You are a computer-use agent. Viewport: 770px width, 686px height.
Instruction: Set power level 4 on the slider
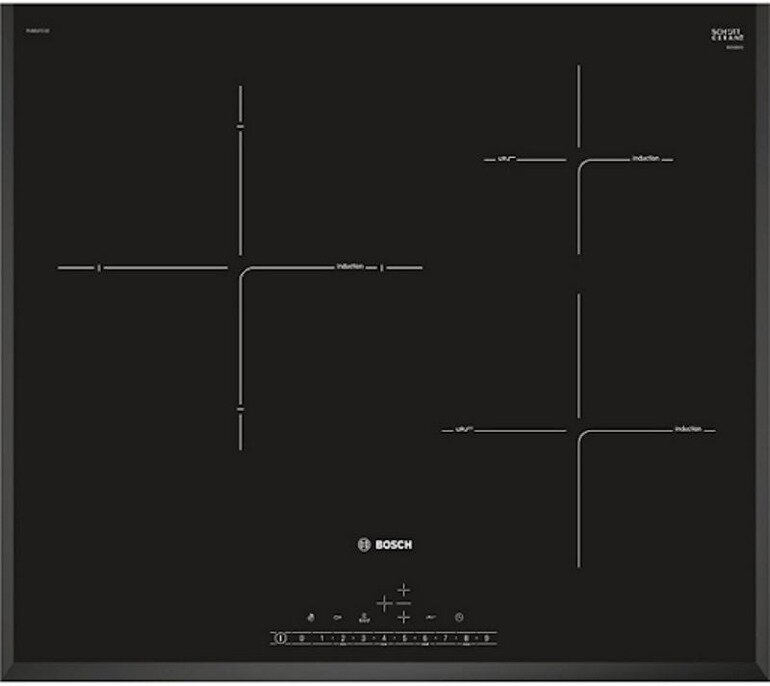point(384,638)
